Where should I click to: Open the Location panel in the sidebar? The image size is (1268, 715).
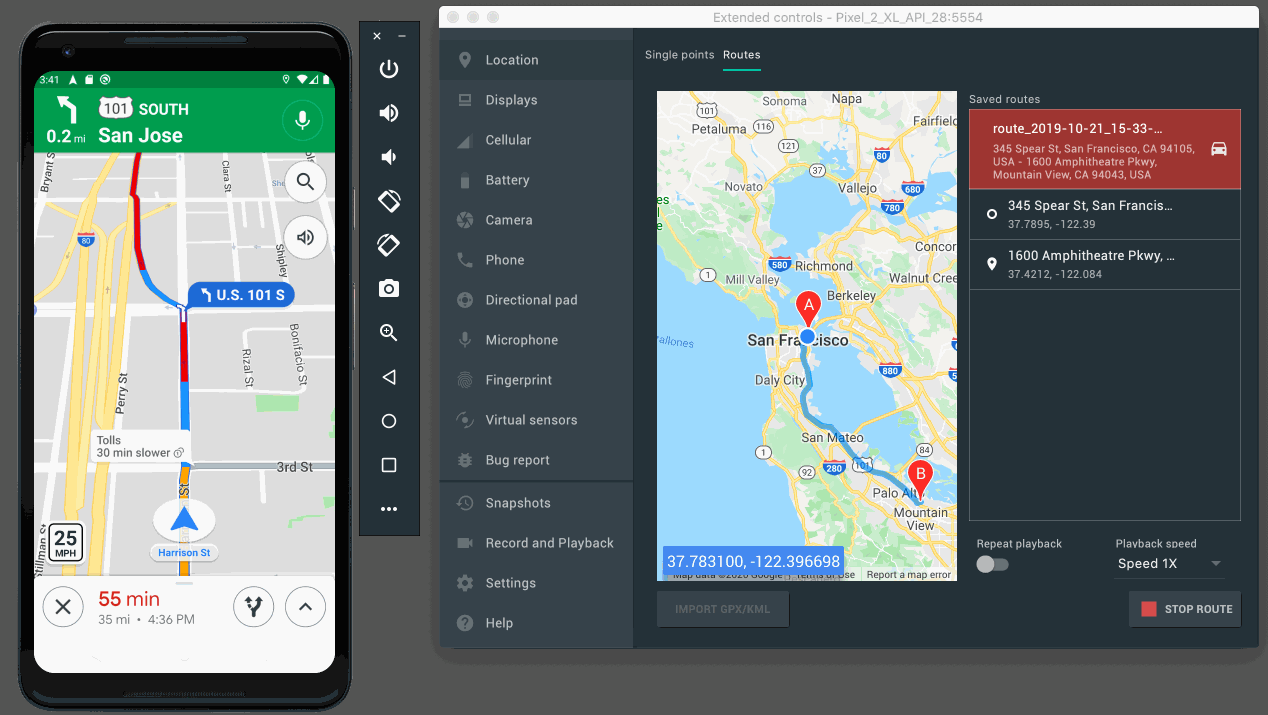[x=510, y=59]
